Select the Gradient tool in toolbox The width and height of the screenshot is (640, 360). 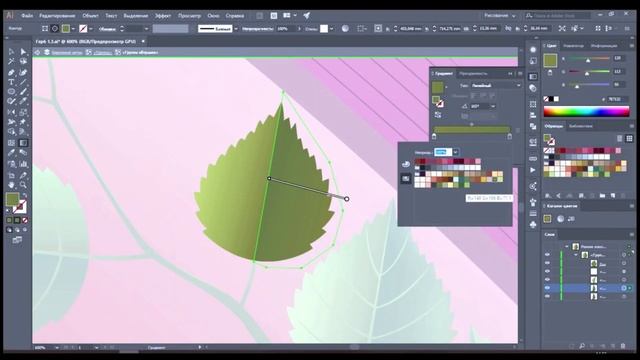23,143
